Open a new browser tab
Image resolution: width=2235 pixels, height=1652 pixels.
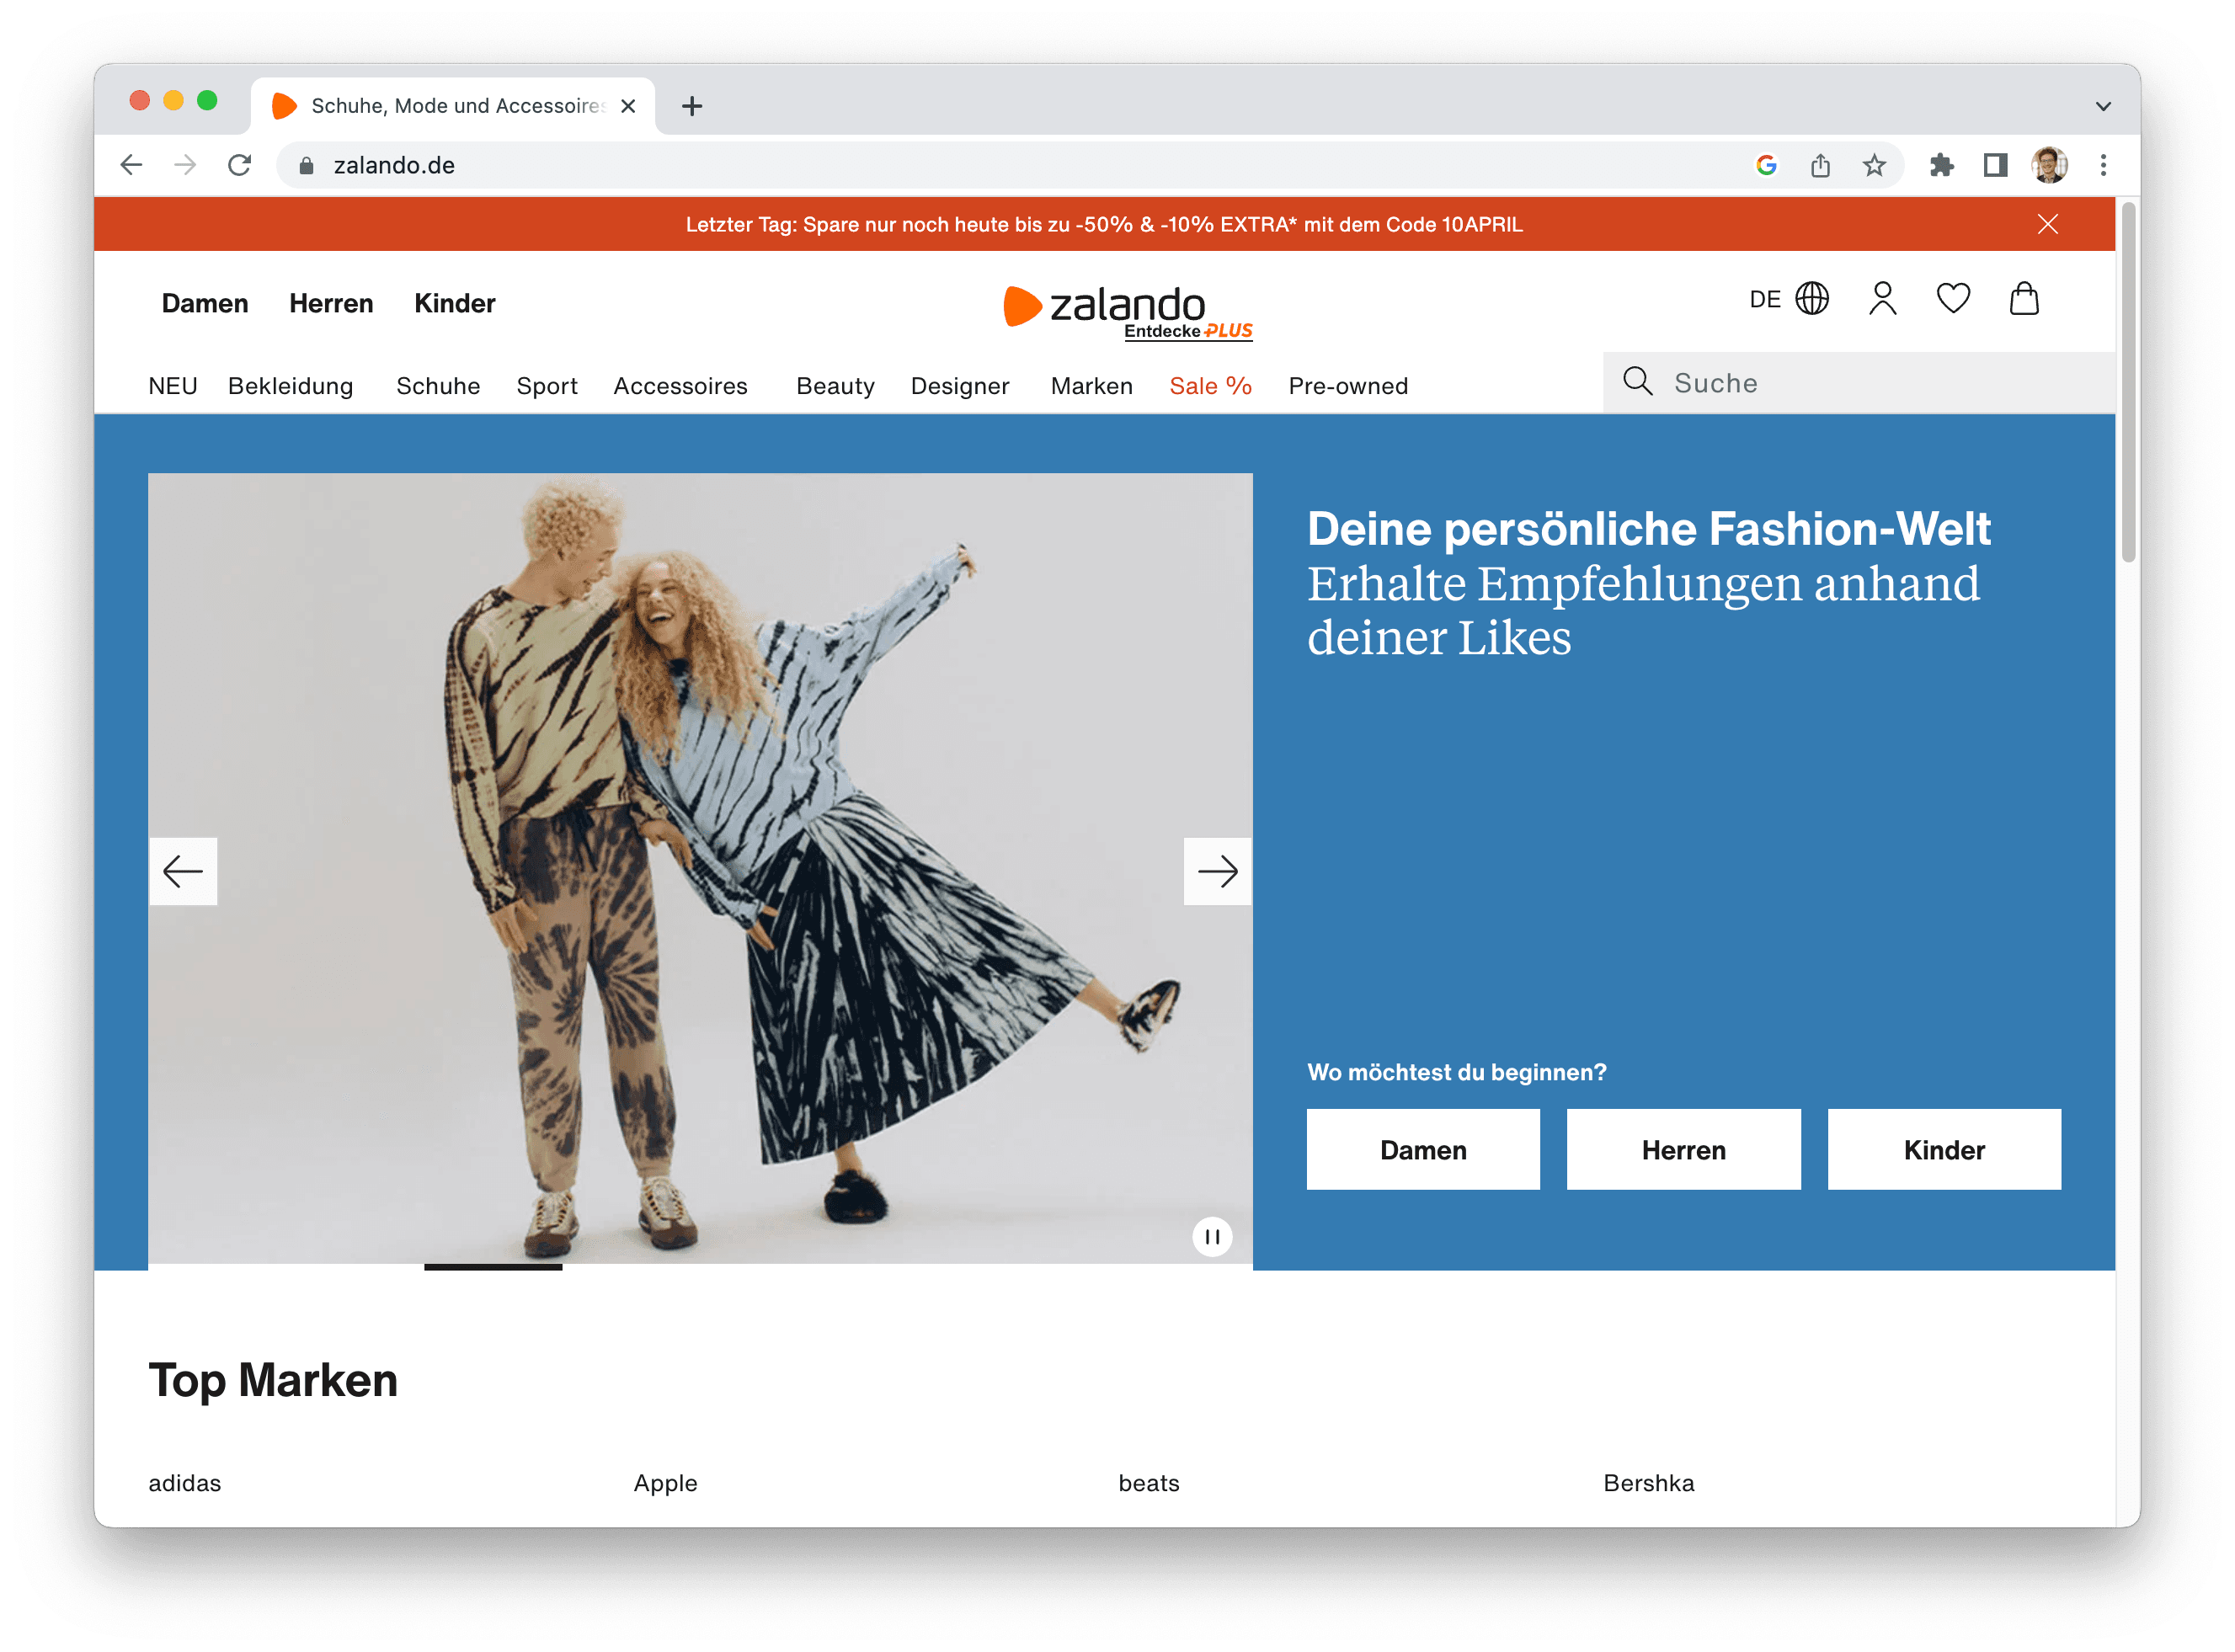click(x=692, y=106)
